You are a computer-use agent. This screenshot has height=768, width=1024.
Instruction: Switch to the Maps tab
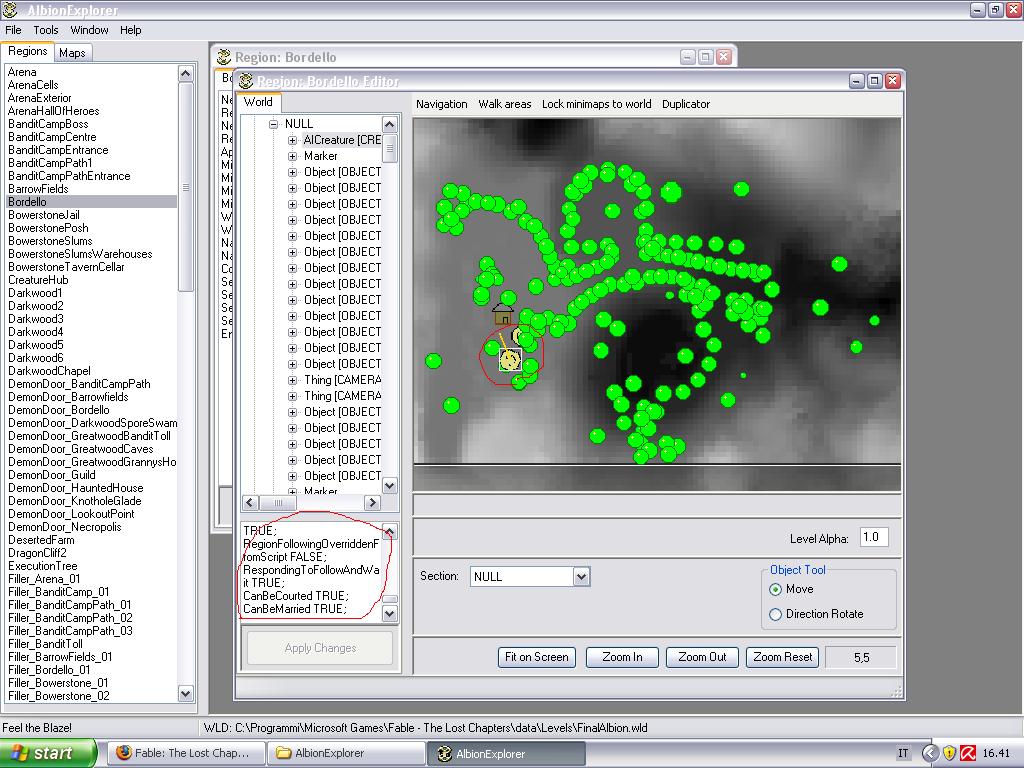(72, 52)
